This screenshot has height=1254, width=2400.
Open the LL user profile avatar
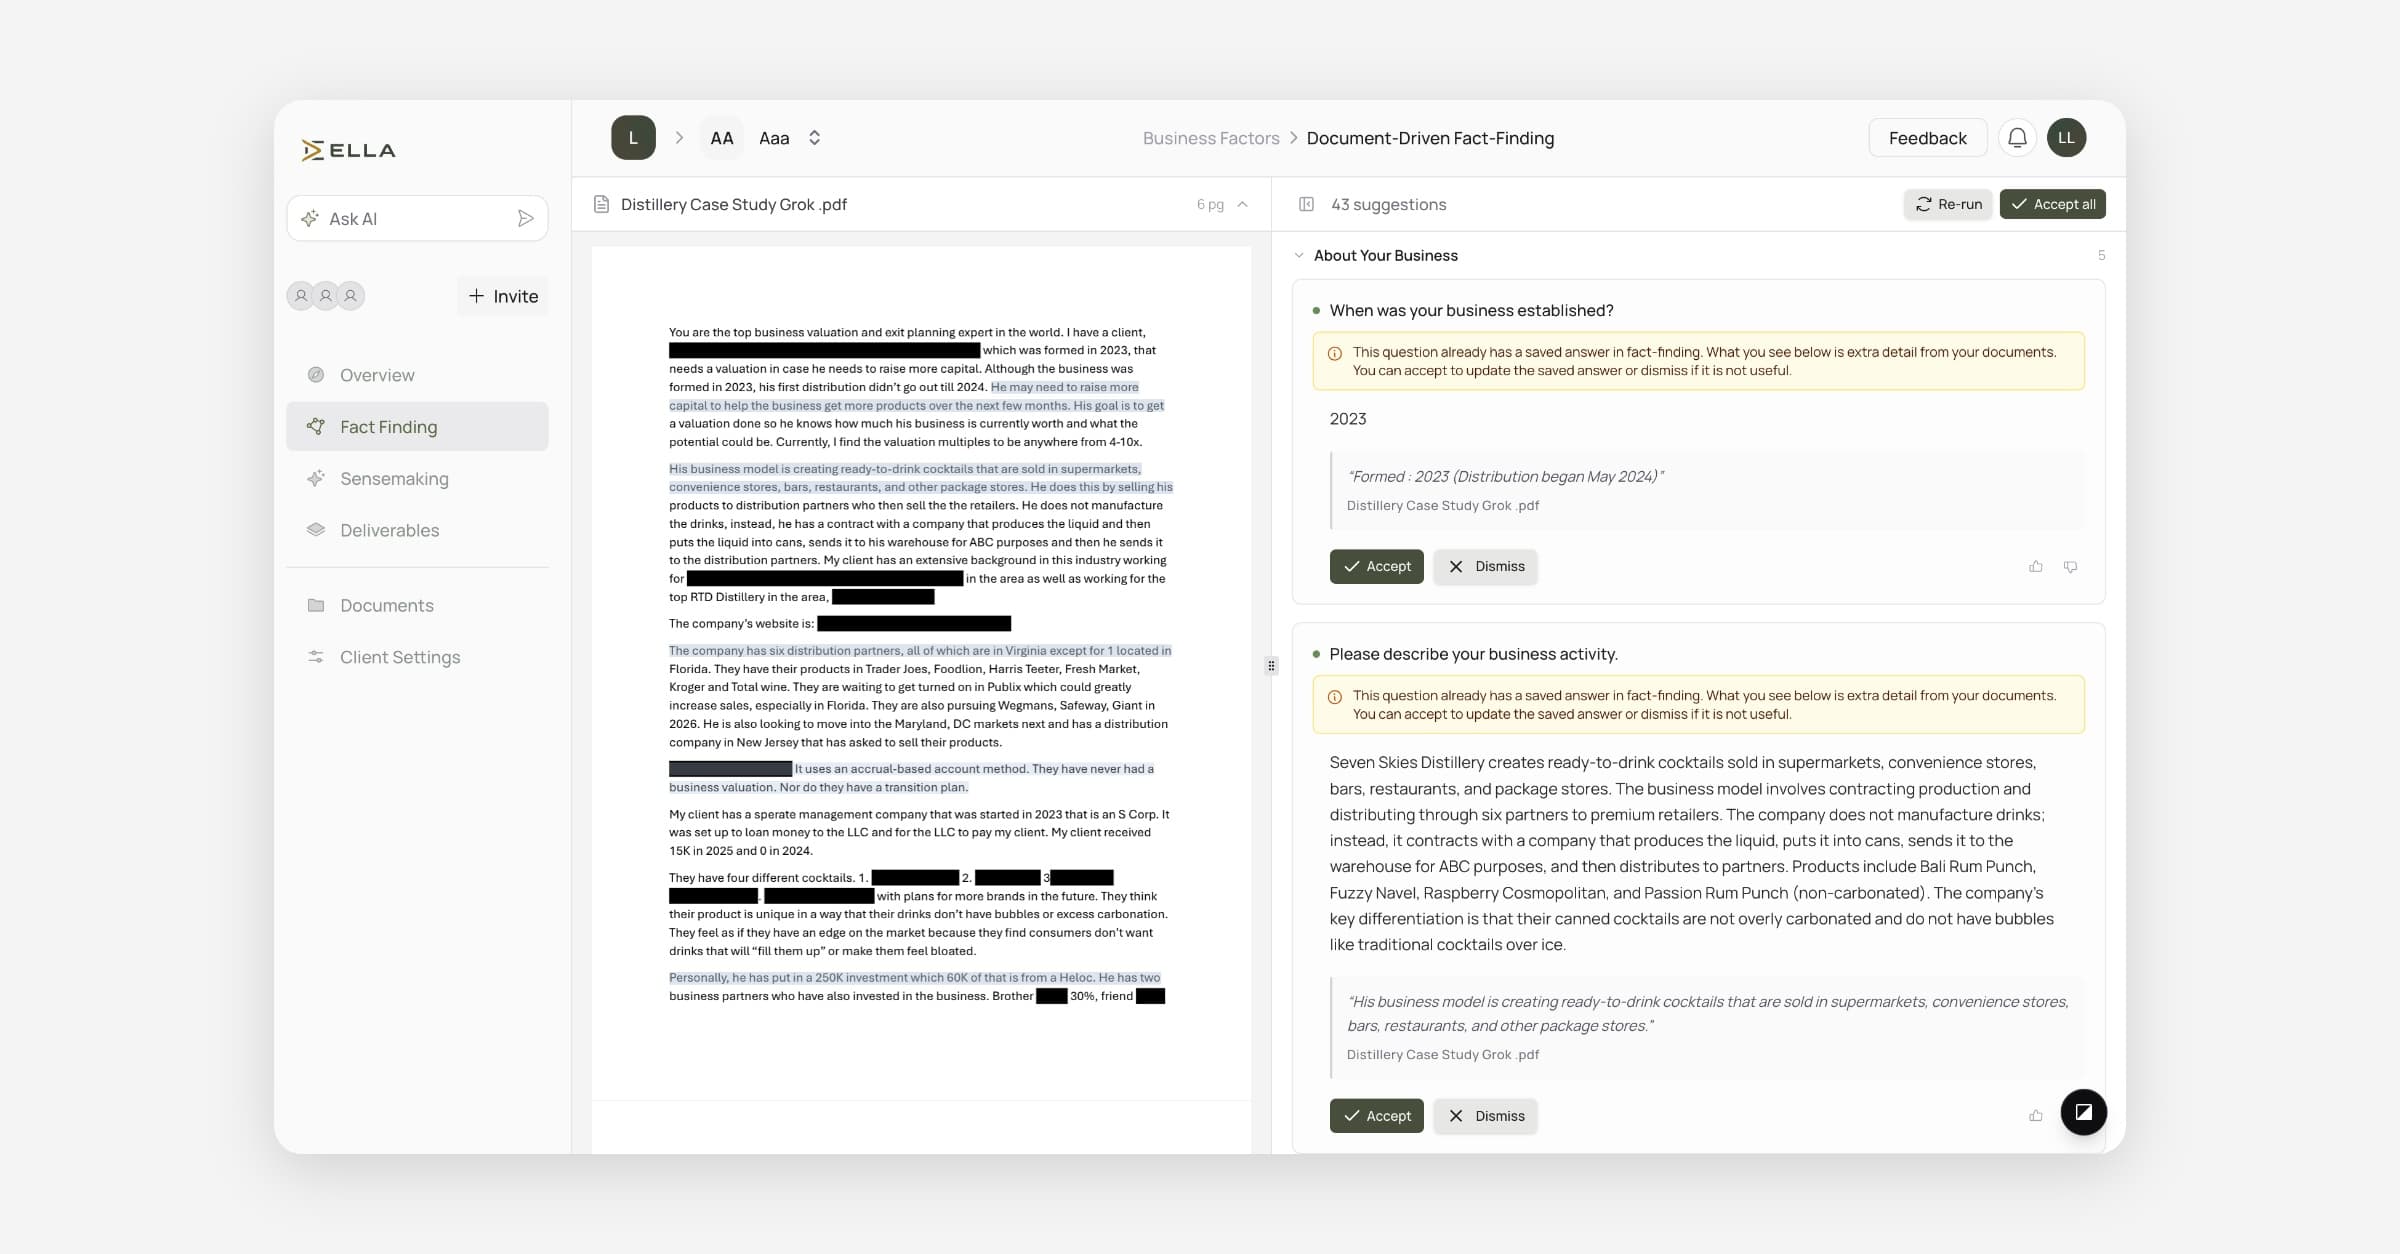tap(2066, 138)
